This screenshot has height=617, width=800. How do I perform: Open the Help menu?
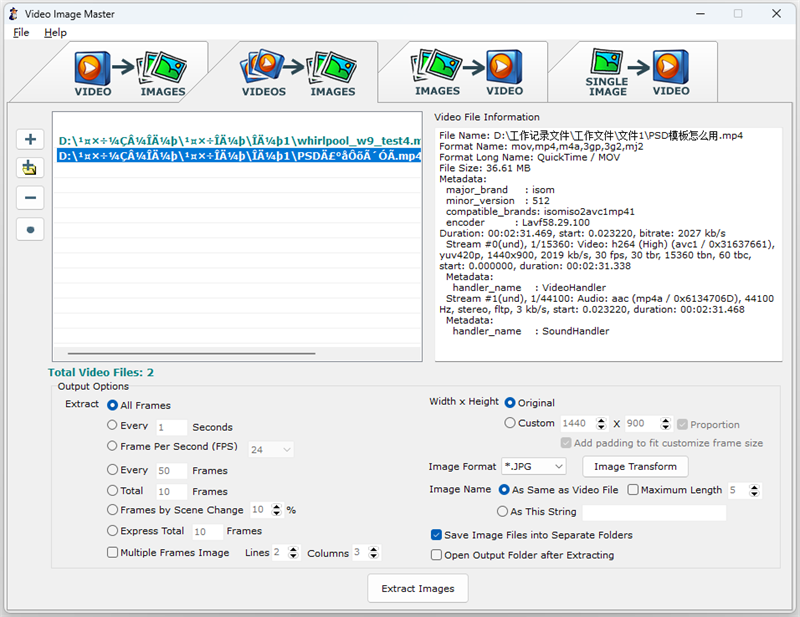(x=55, y=32)
